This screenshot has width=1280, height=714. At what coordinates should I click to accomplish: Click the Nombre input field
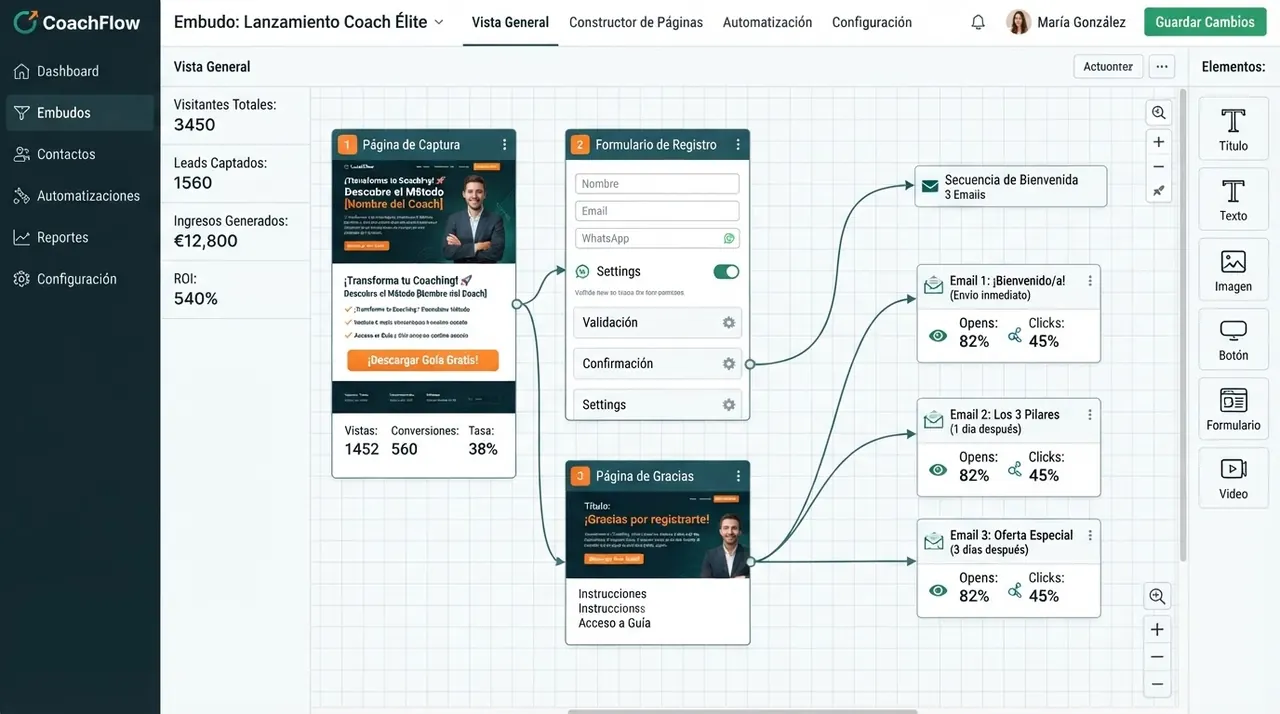(657, 184)
